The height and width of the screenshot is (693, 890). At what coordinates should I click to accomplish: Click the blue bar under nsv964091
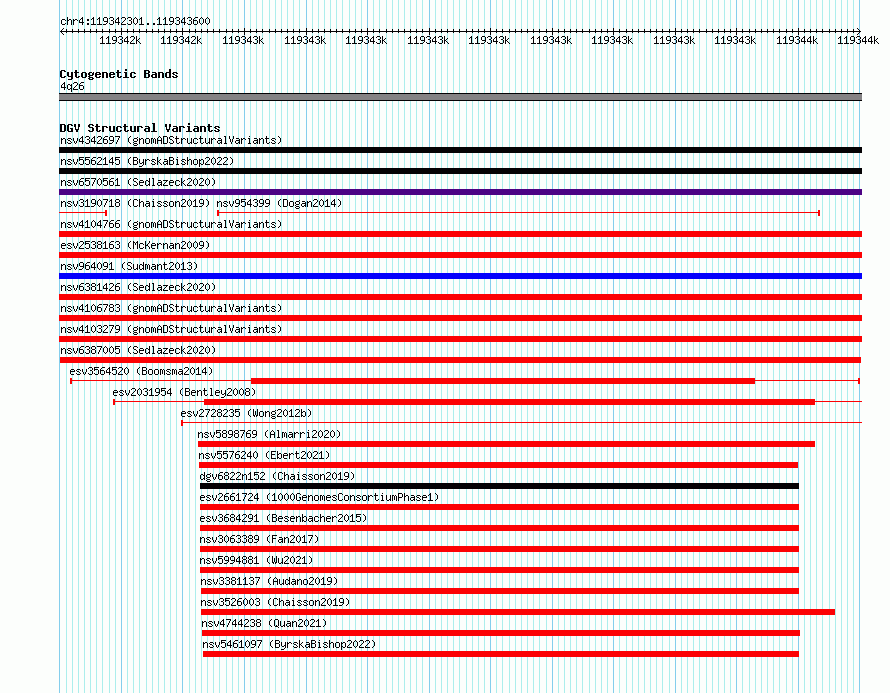pyautogui.click(x=460, y=276)
